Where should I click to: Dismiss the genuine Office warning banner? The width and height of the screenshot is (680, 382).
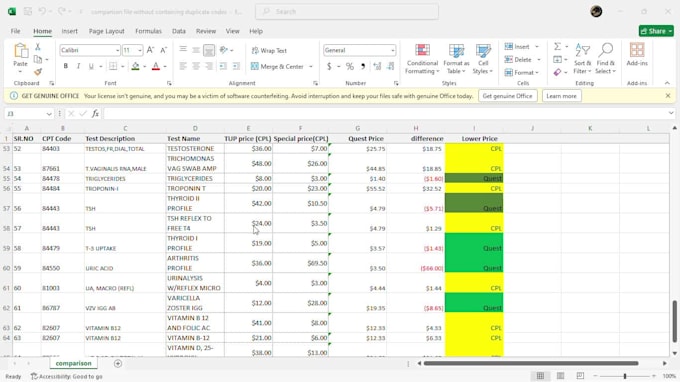668,96
